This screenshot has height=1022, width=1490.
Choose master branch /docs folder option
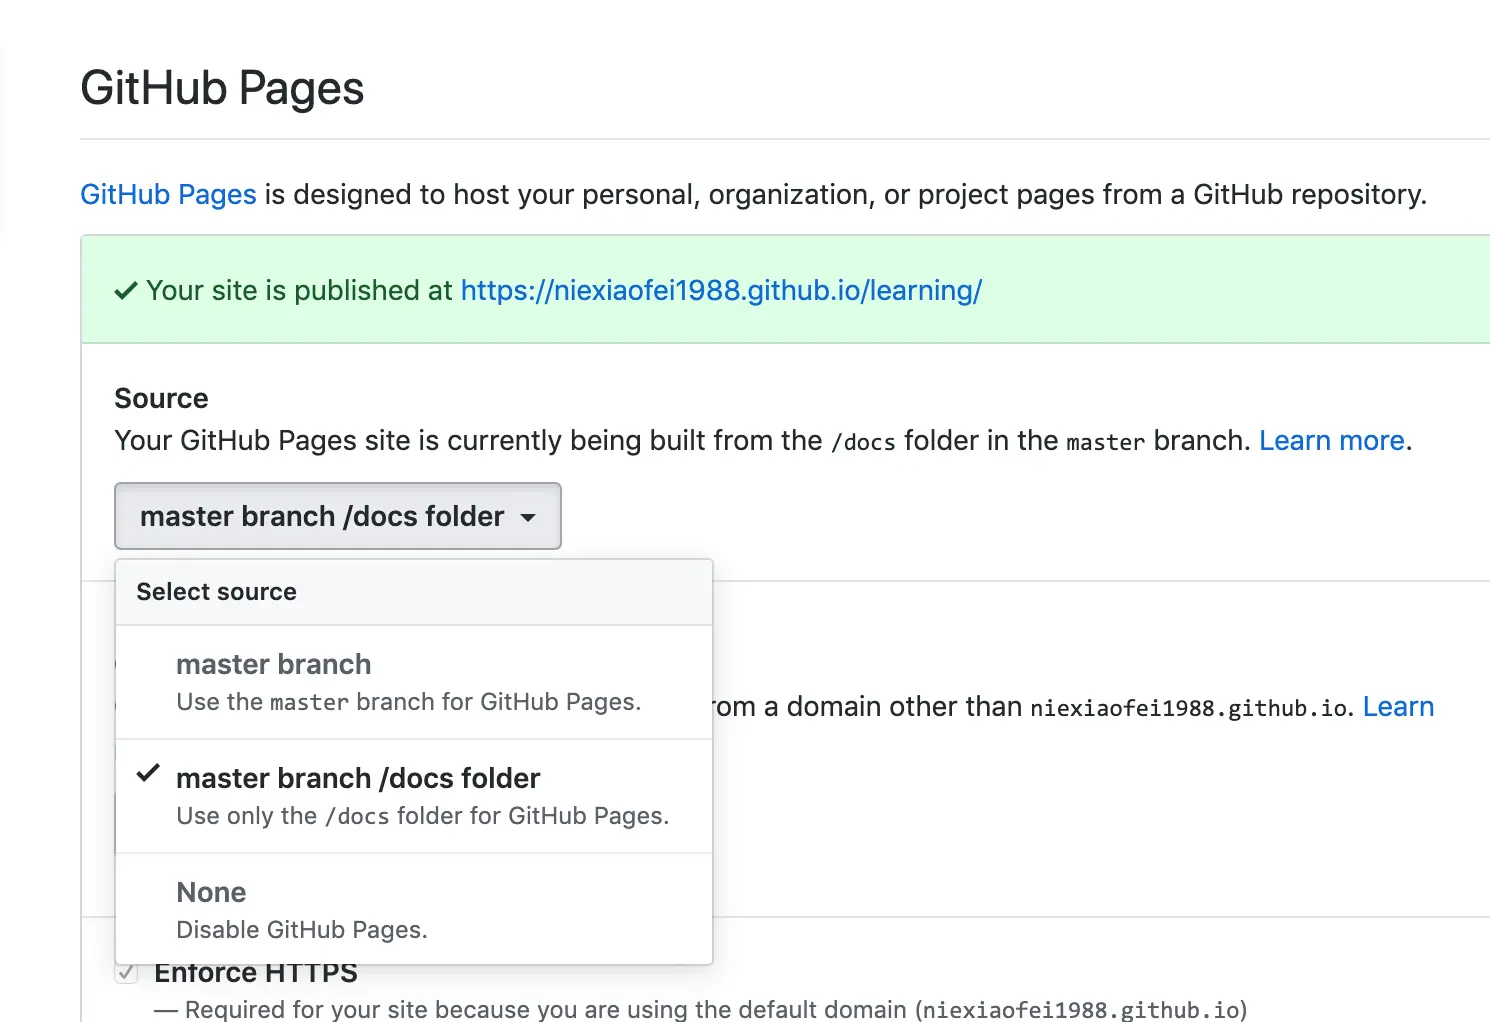coord(414,796)
